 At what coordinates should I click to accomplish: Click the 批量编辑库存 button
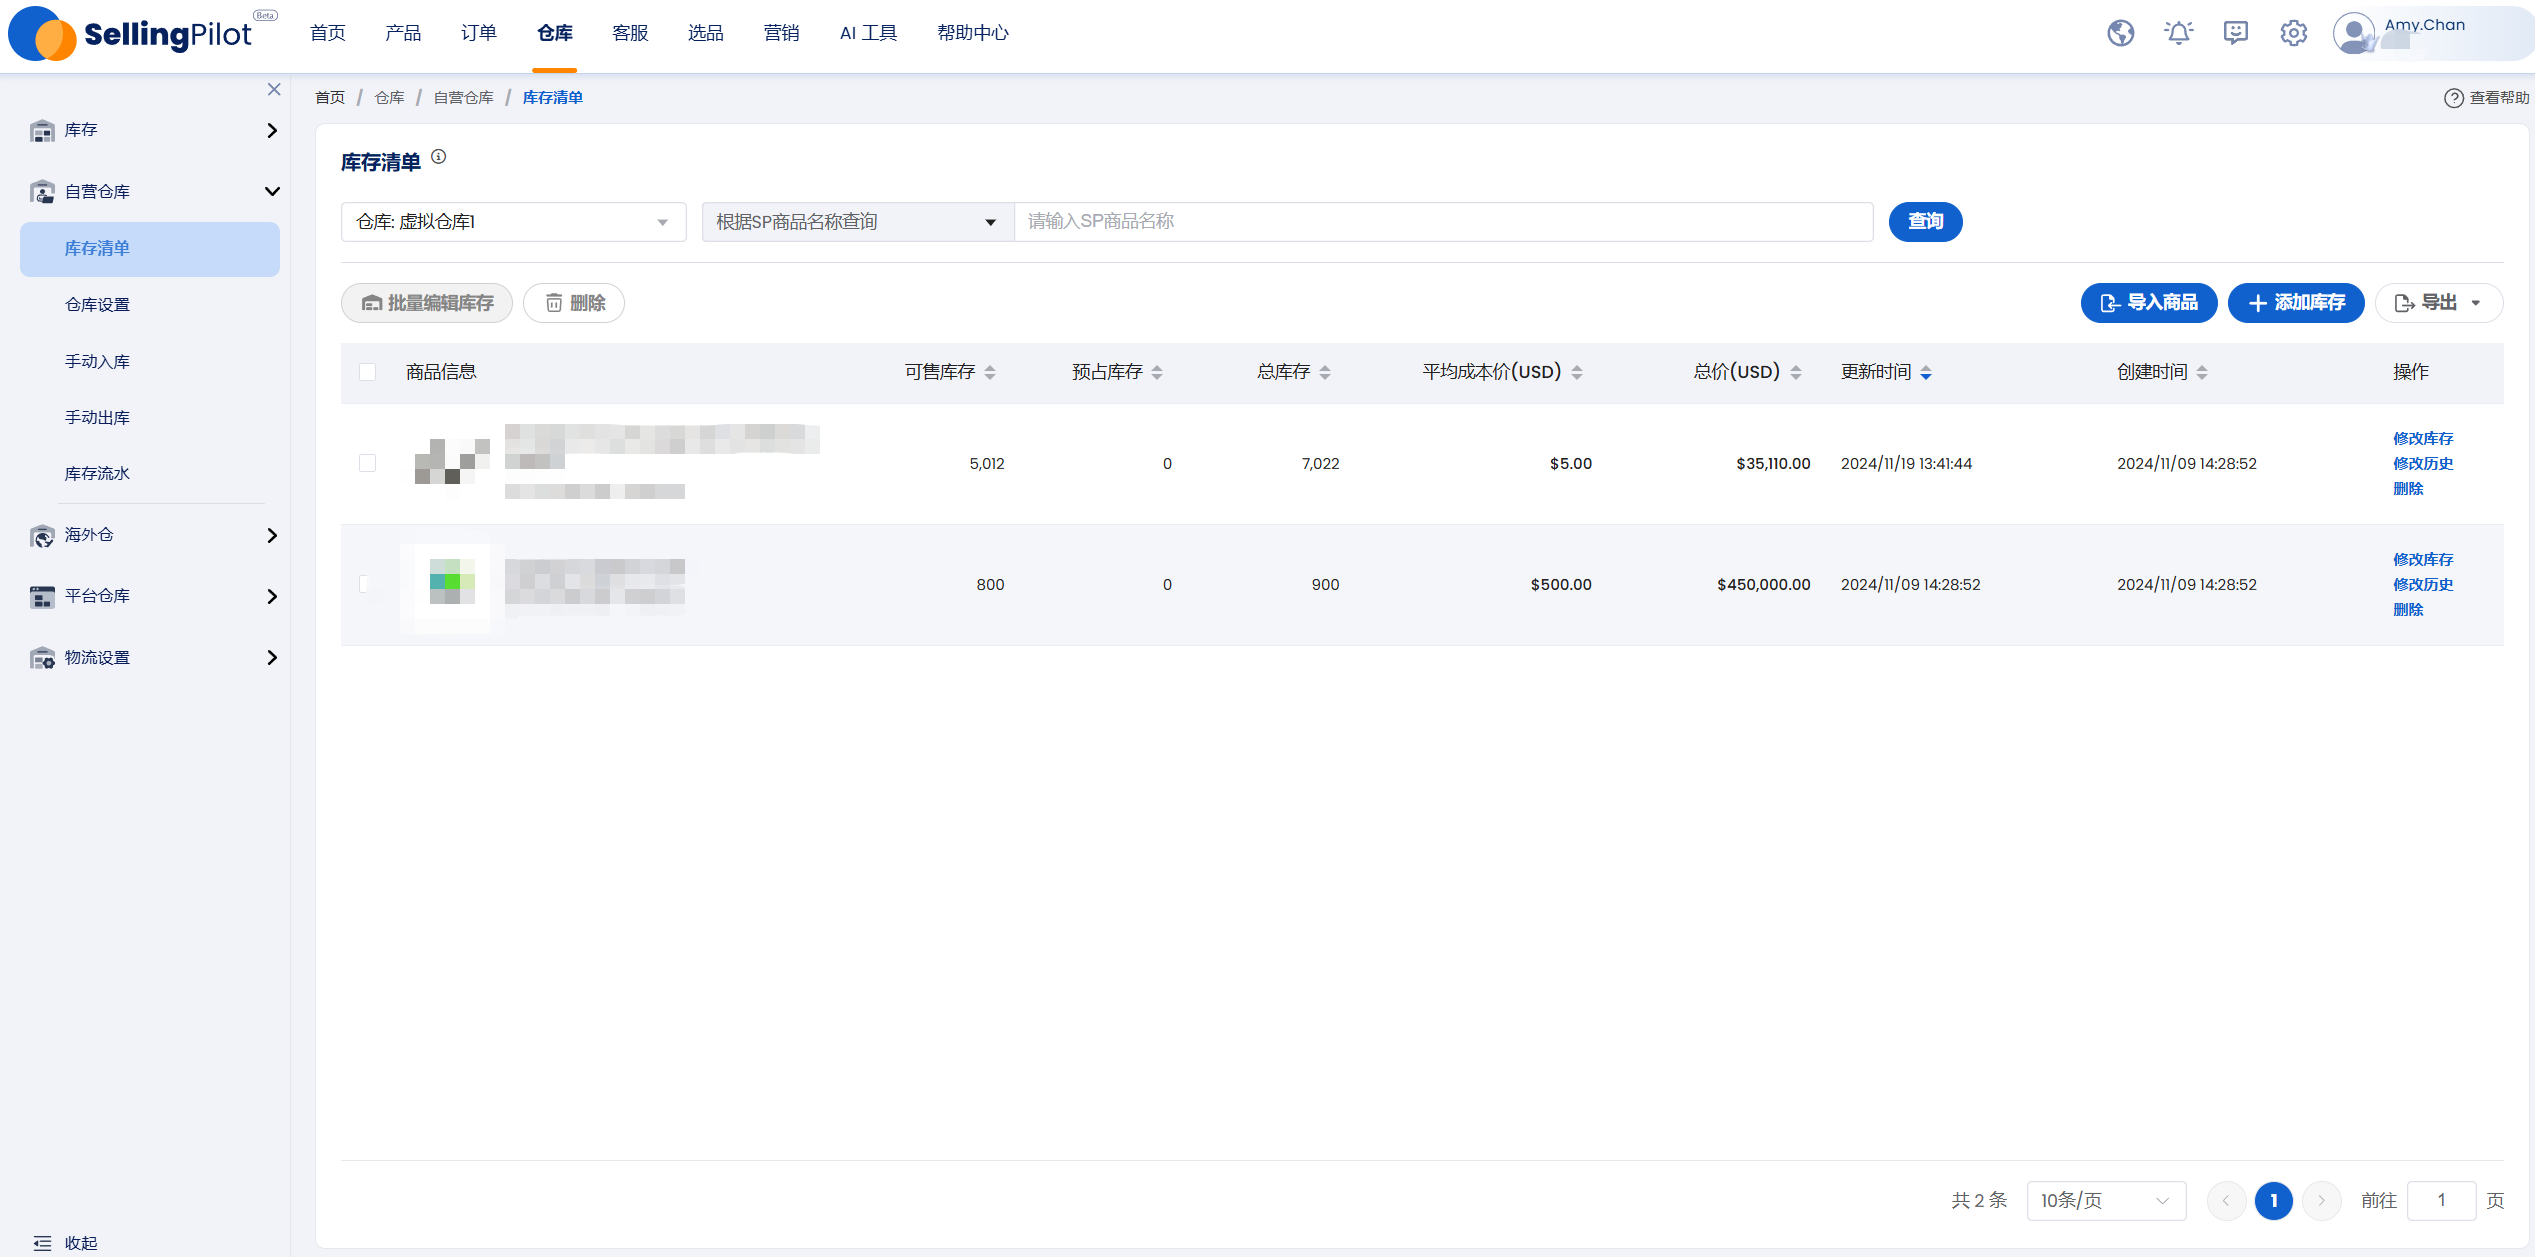point(427,303)
